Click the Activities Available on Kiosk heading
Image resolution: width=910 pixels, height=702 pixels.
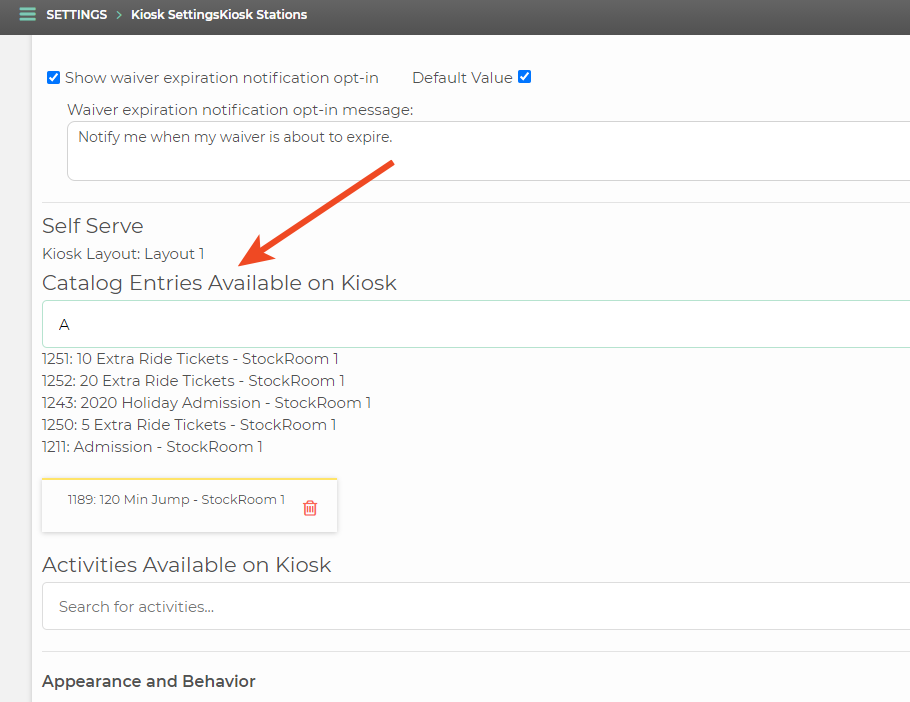tap(186, 565)
